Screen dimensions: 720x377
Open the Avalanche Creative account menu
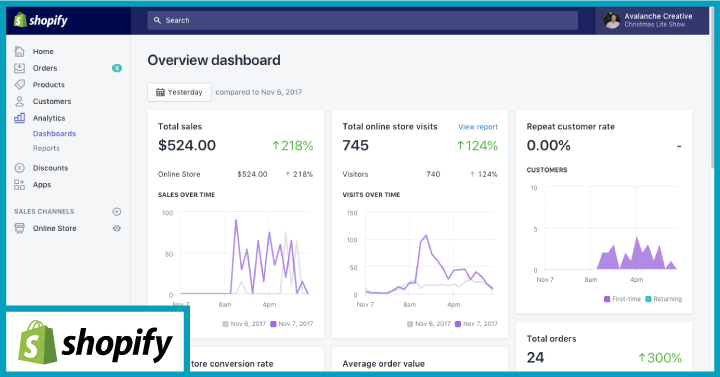coord(652,20)
